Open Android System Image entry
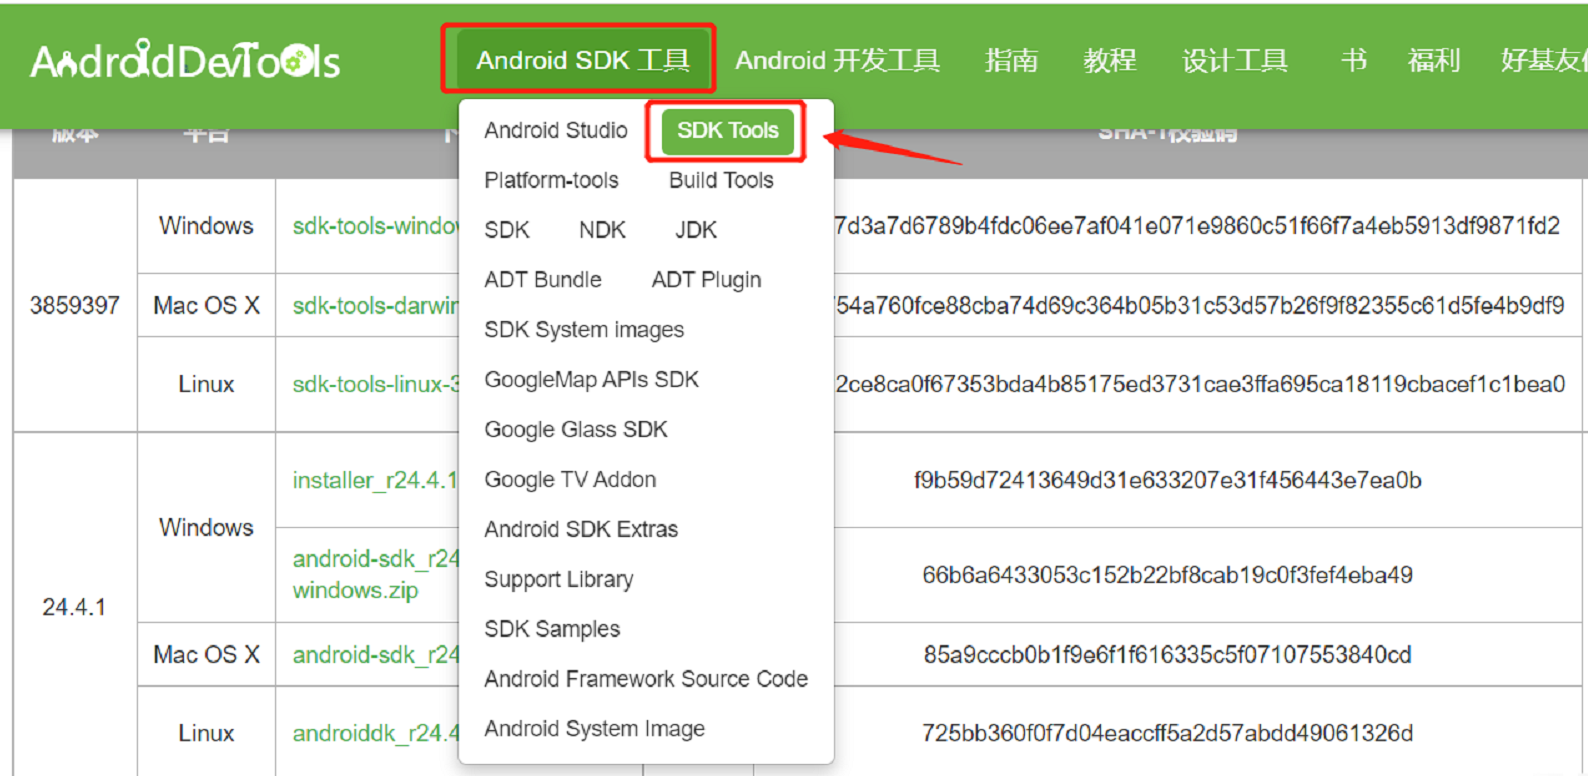Viewport: 1588px width, 776px height. click(594, 729)
